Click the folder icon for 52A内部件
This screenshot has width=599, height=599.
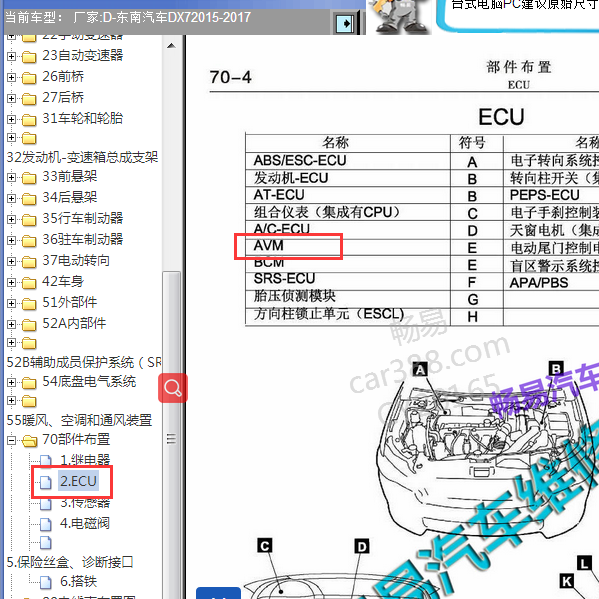coord(29,325)
